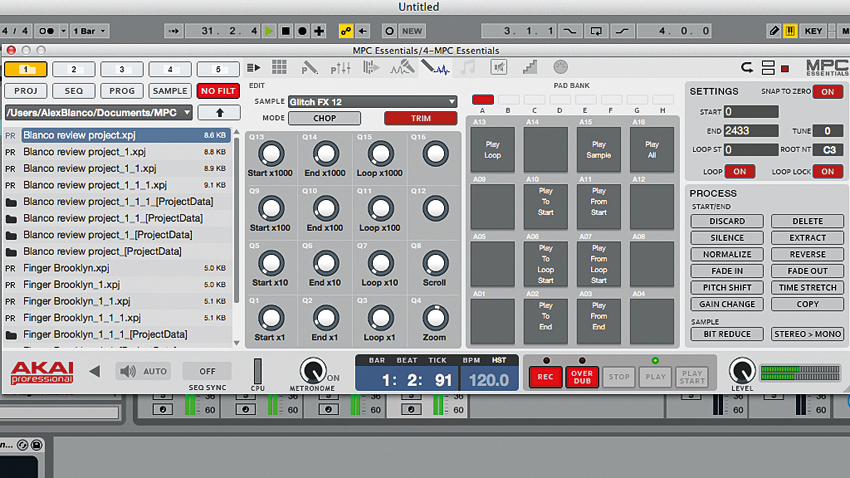Click the greyed music note icon
Viewport: 850px width, 478px height.
[x=467, y=67]
